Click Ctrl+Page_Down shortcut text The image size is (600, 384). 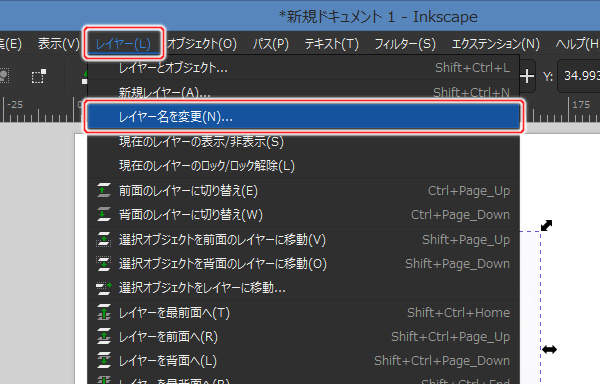[x=460, y=215]
